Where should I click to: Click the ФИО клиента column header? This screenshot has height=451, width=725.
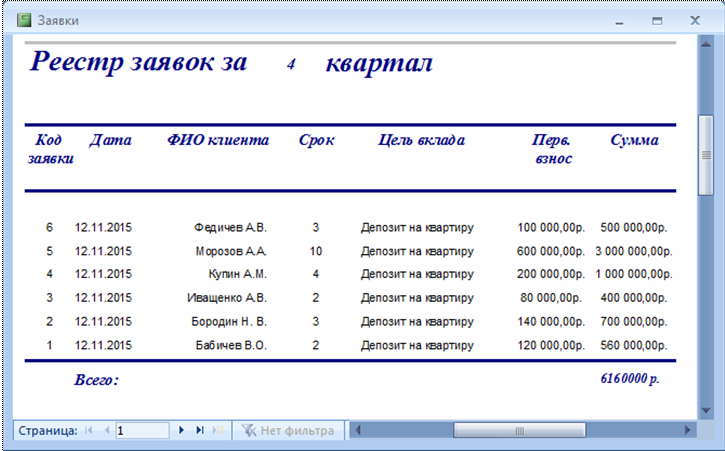[218, 140]
